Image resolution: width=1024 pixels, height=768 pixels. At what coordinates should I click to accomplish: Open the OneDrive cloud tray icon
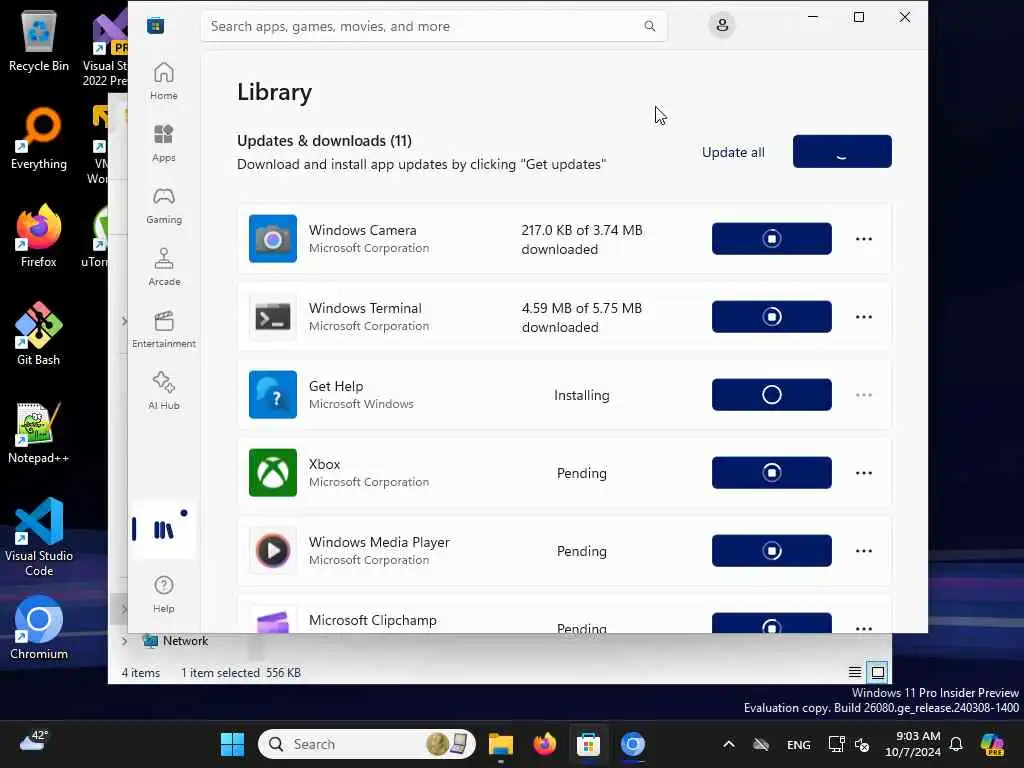761,744
